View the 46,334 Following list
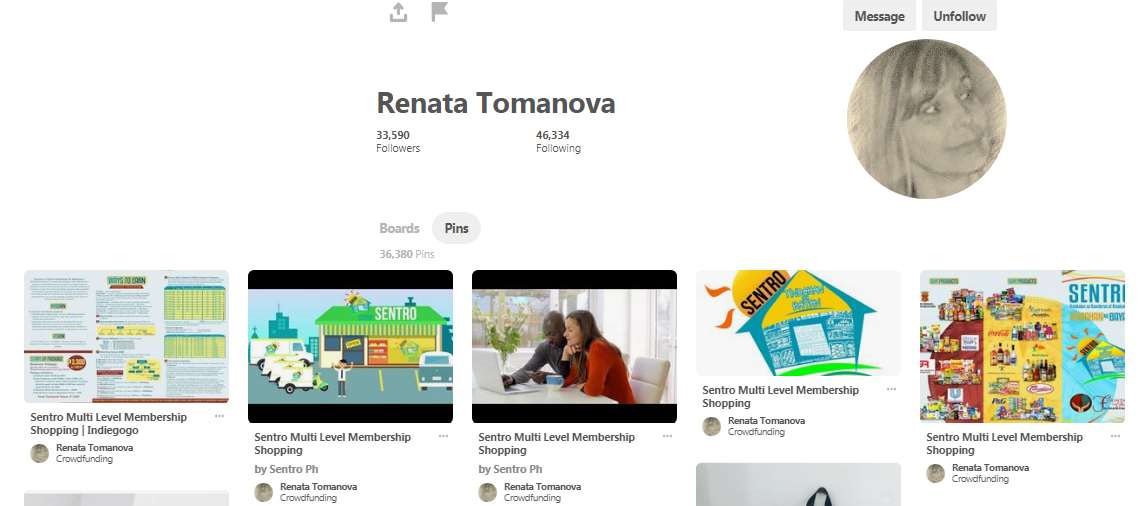 point(558,142)
